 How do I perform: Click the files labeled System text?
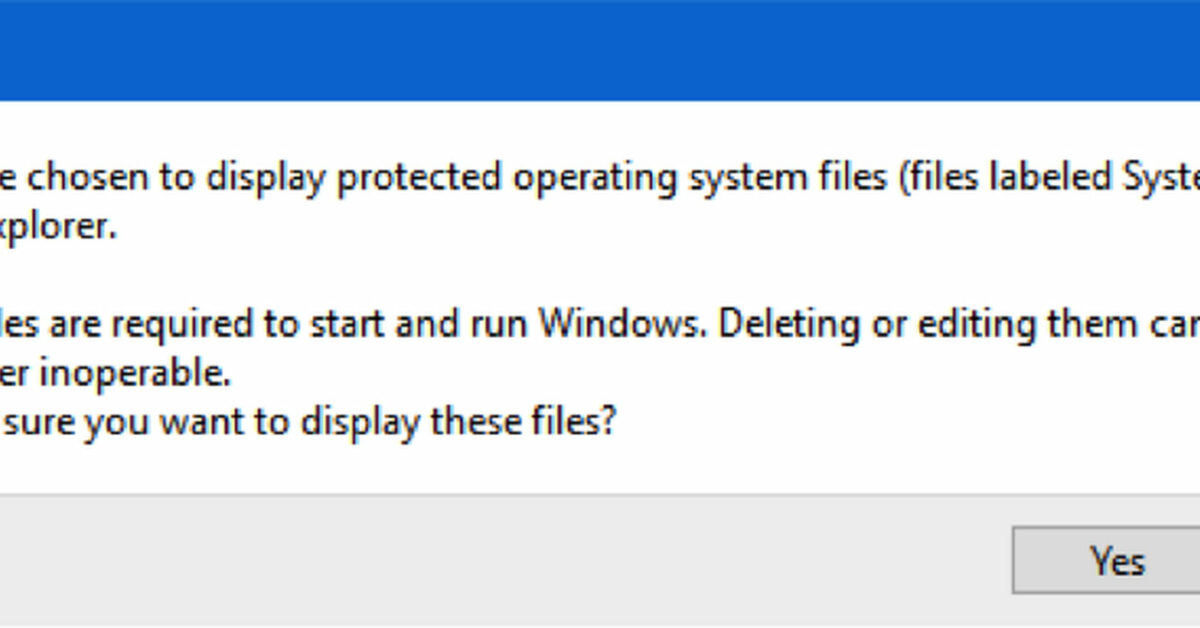(x=1050, y=176)
